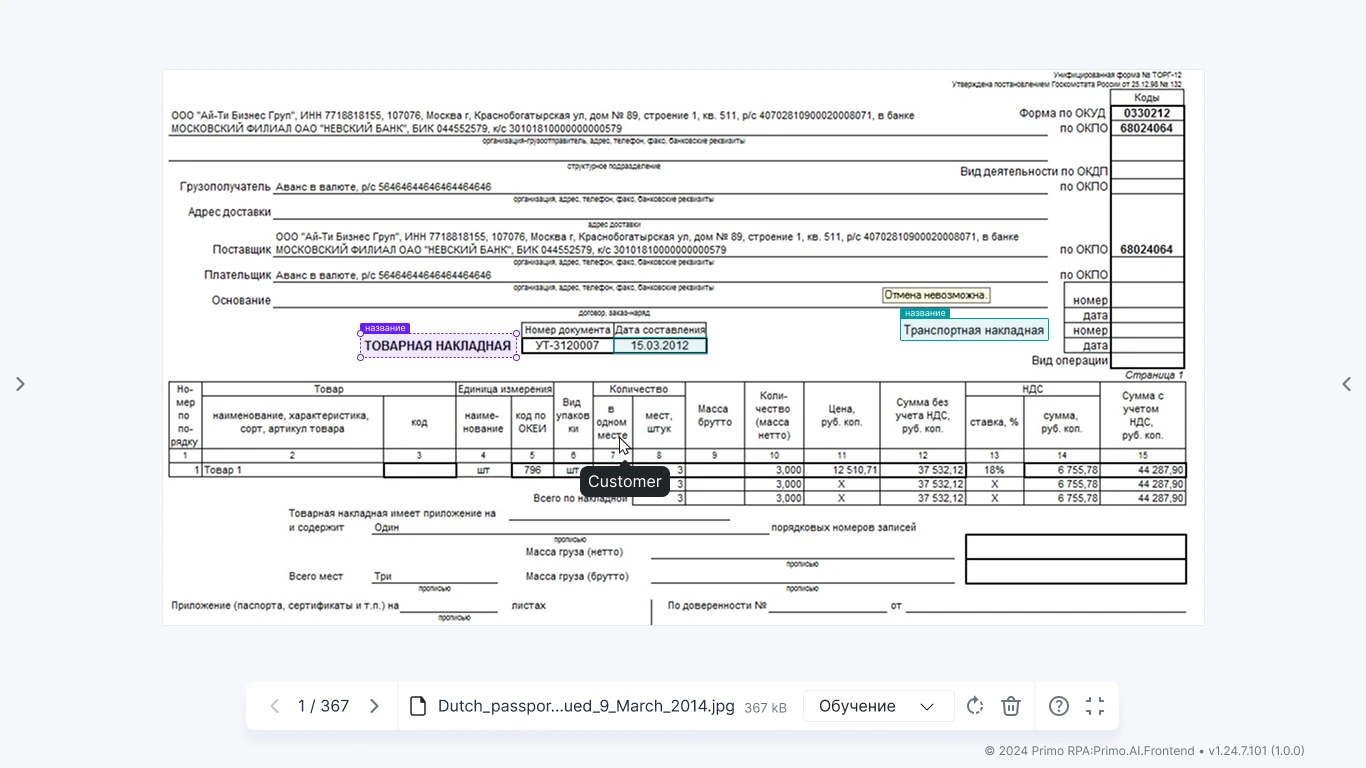Image resolution: width=1366 pixels, height=768 pixels.
Task: Click the Адрес доставки label
Action: click(229, 212)
